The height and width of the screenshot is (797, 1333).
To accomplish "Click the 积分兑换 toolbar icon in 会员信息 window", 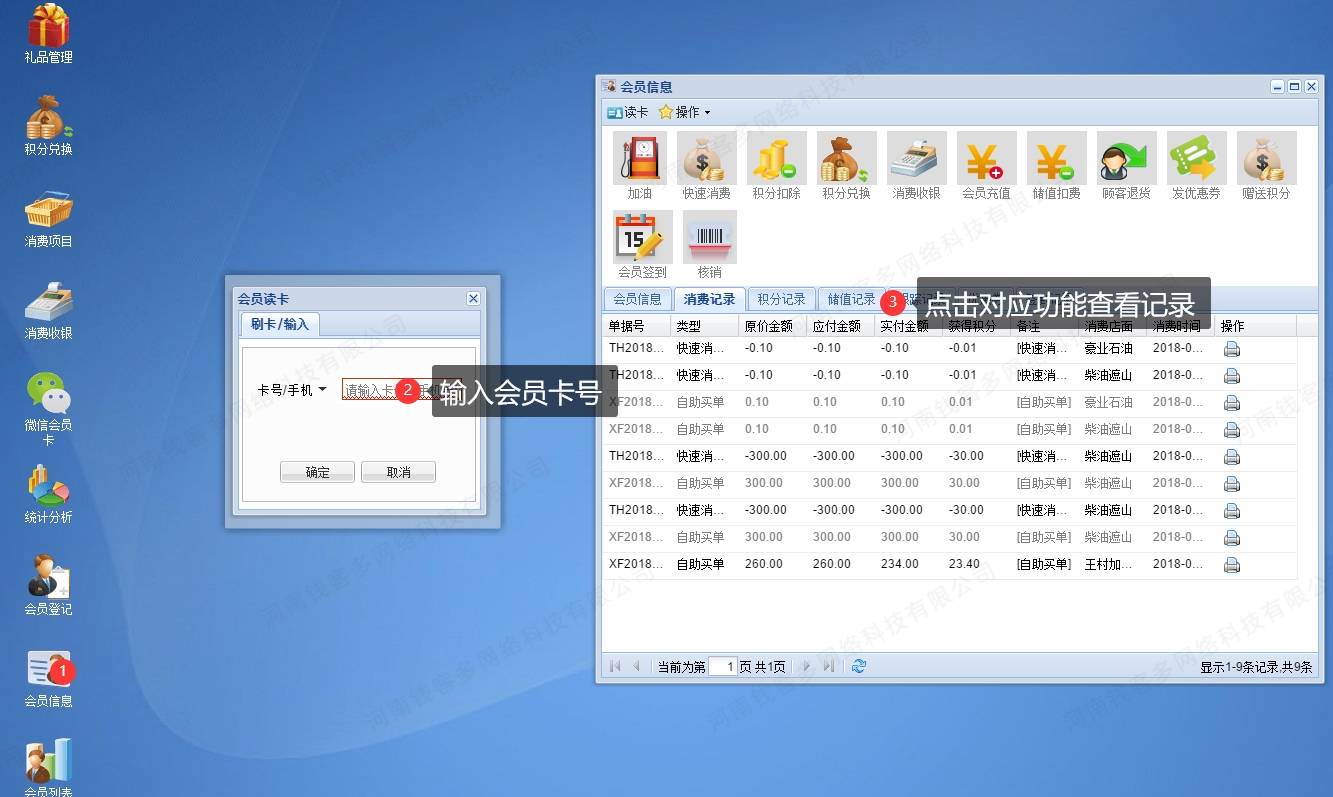I will pos(847,158).
